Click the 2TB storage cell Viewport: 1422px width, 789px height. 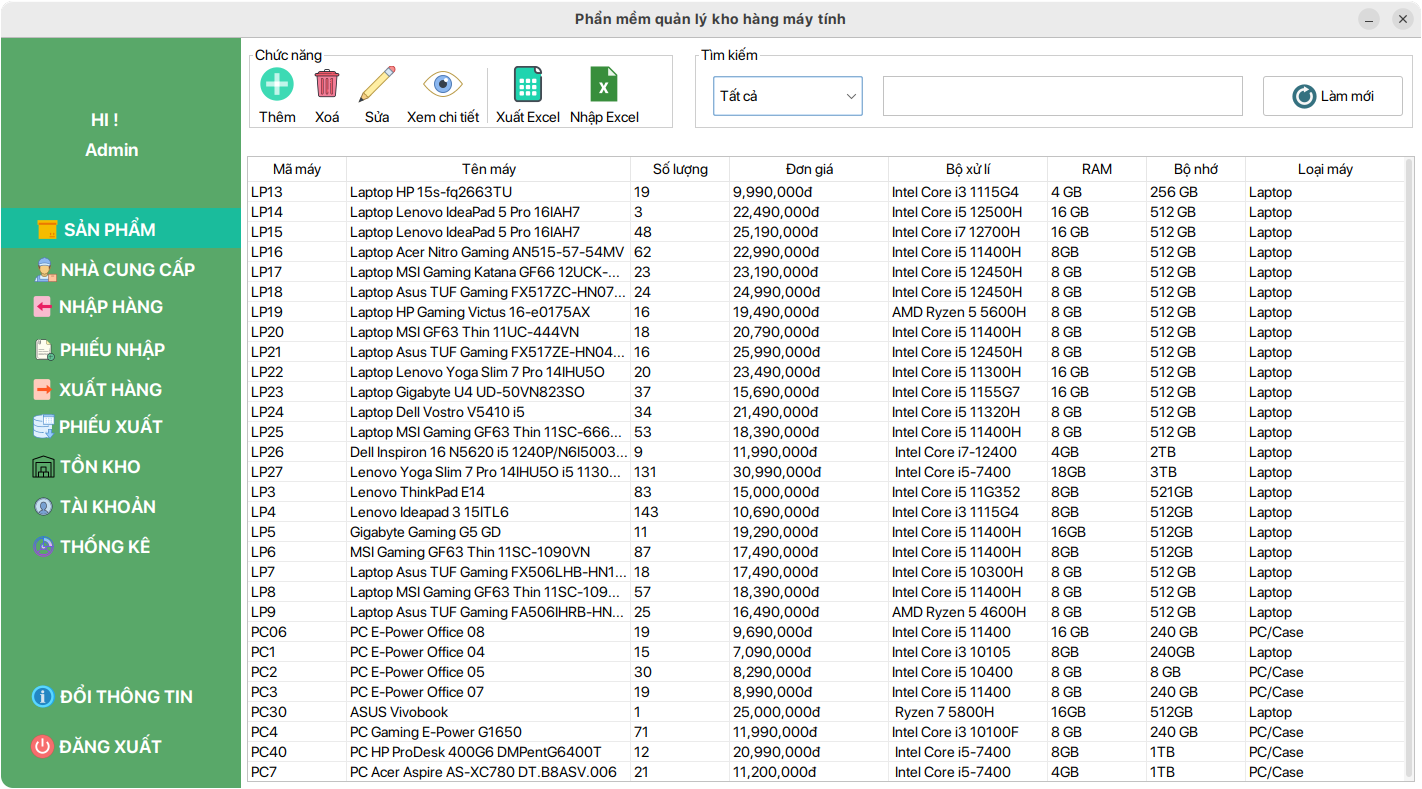[x=1196, y=452]
